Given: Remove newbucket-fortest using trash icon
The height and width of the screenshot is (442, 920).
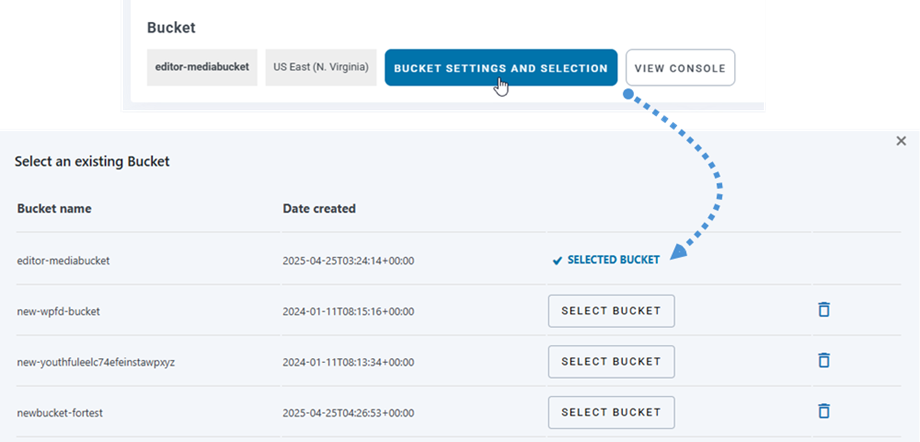Looking at the screenshot, I should coord(824,411).
